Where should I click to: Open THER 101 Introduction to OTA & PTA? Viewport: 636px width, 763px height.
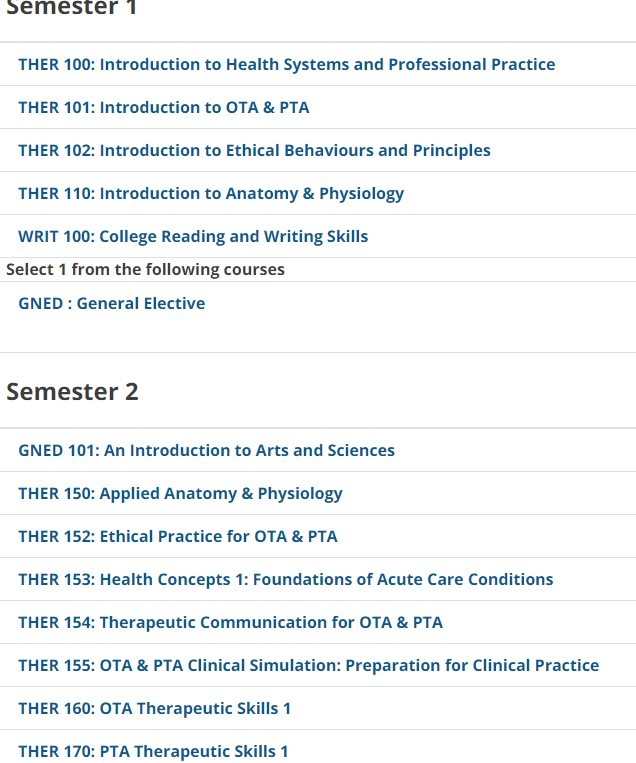pos(164,107)
